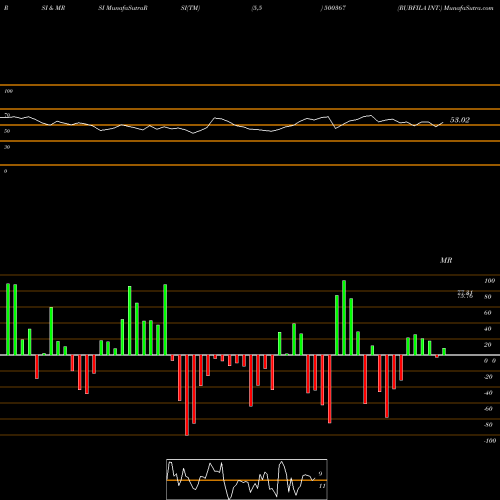Click MR axis label '-60'
Screen dimensions: 500x500
(x=488, y=409)
